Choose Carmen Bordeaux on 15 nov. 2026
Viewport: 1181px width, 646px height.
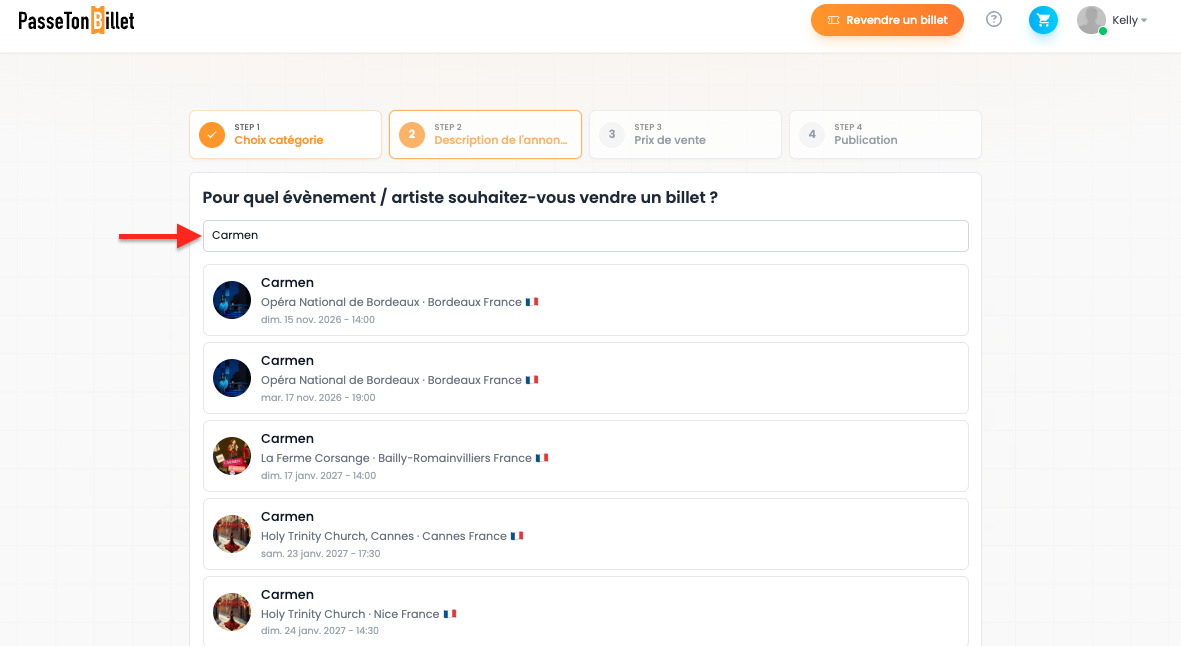(x=585, y=300)
